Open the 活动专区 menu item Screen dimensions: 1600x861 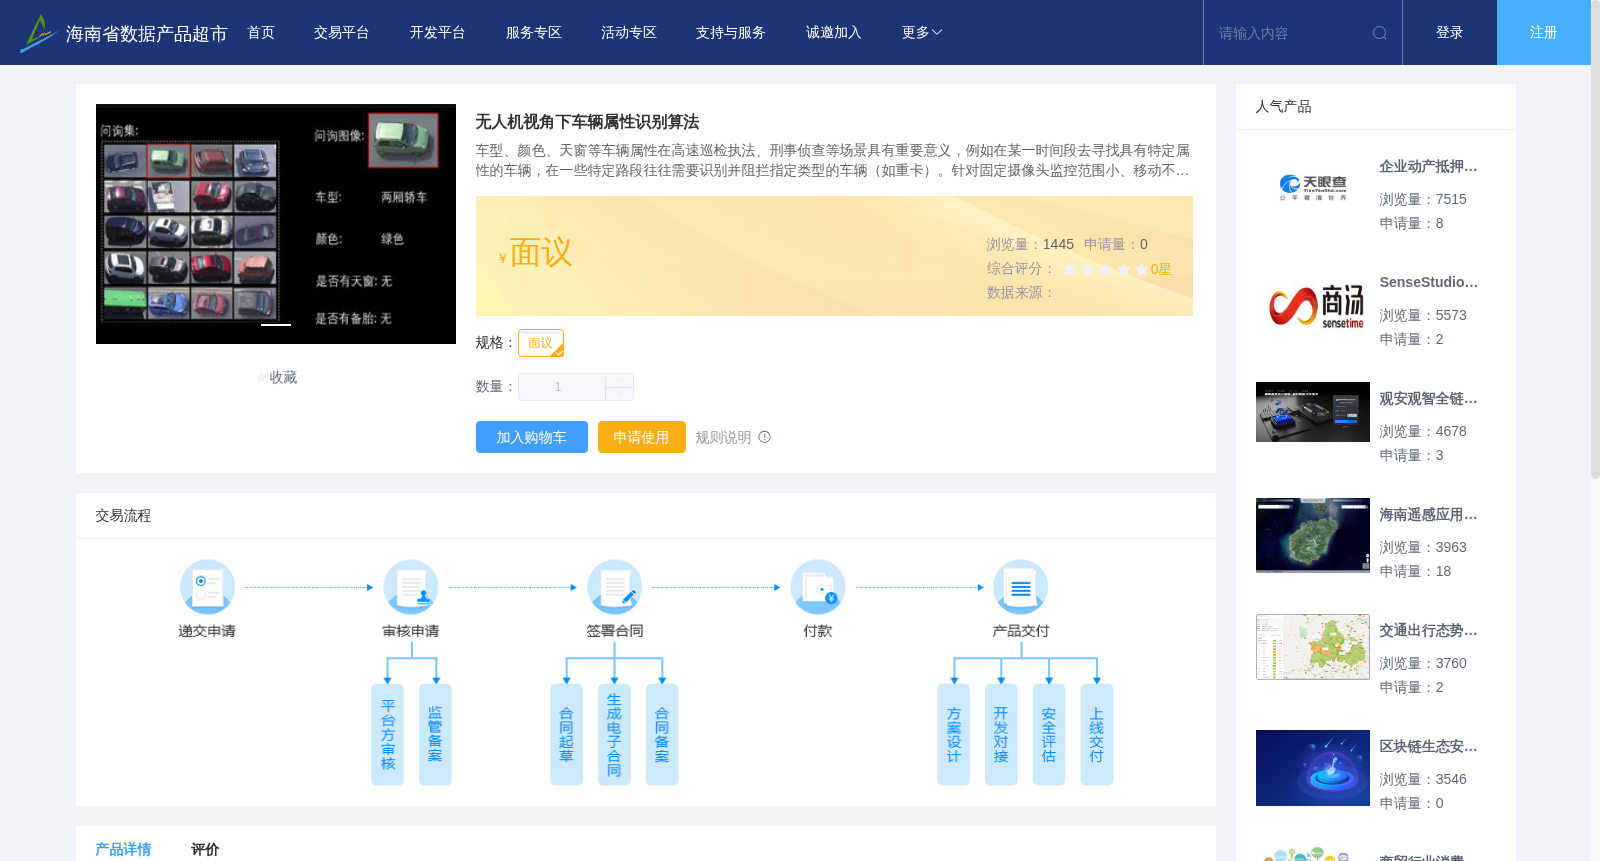629,33
